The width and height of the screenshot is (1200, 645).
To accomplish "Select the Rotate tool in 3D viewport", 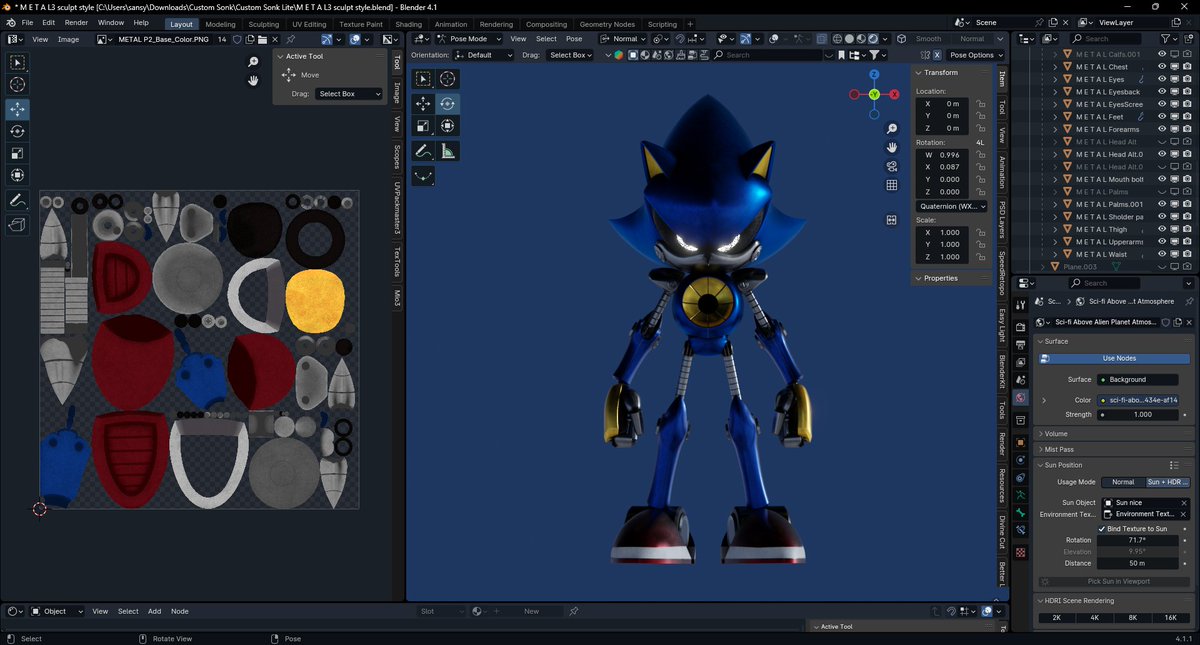I will (447, 103).
